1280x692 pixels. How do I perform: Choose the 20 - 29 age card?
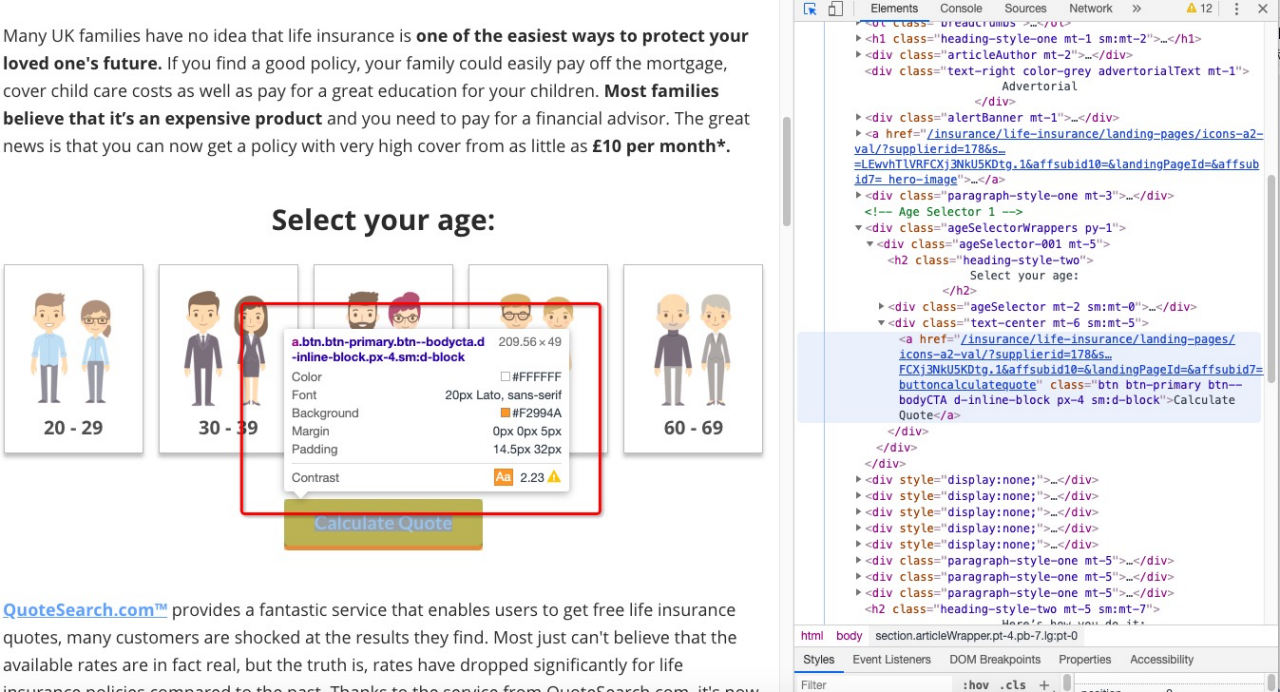(x=73, y=359)
